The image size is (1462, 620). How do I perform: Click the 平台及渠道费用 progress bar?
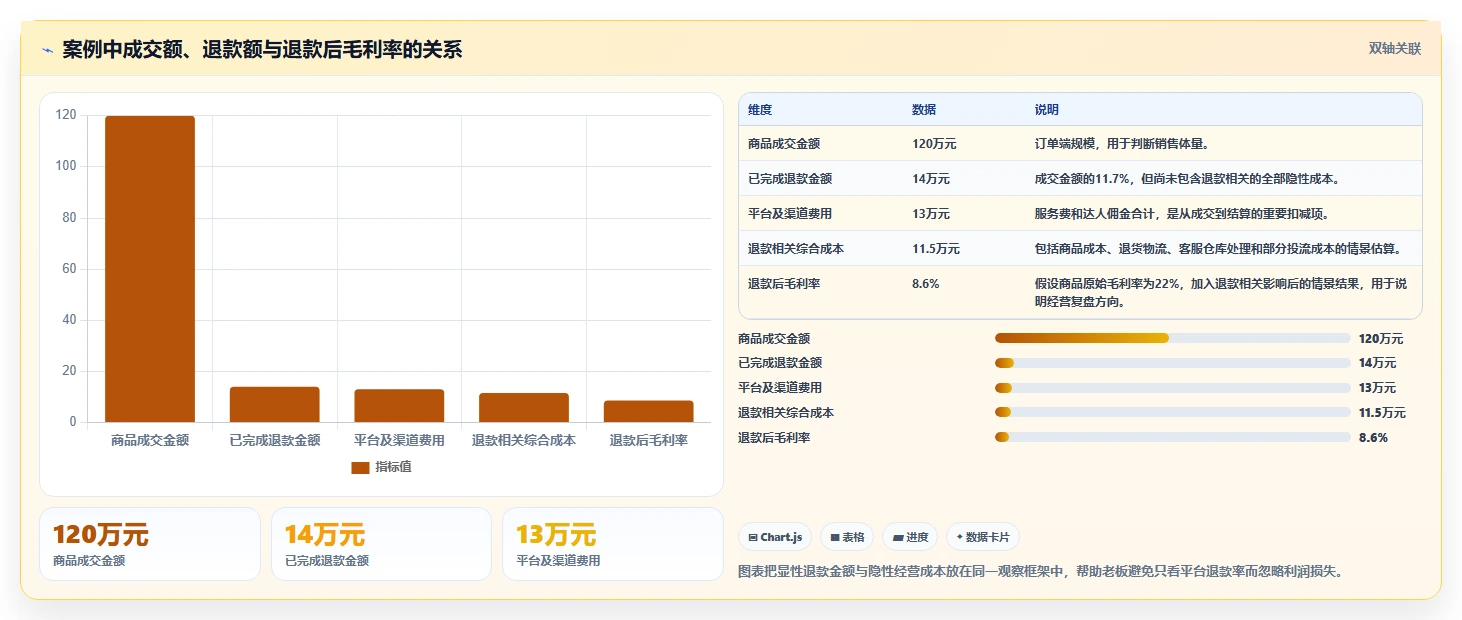1173,388
